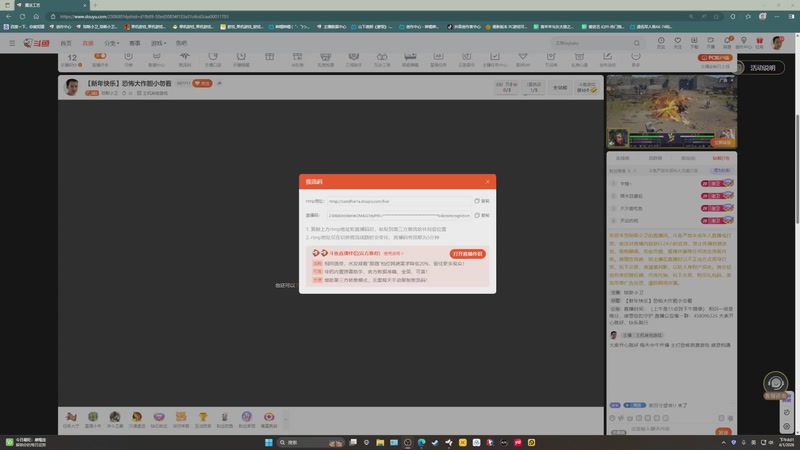The height and width of the screenshot is (450, 800).
Task: Open the 创作中心 lightbulb icon in the header
Action: 743,42
